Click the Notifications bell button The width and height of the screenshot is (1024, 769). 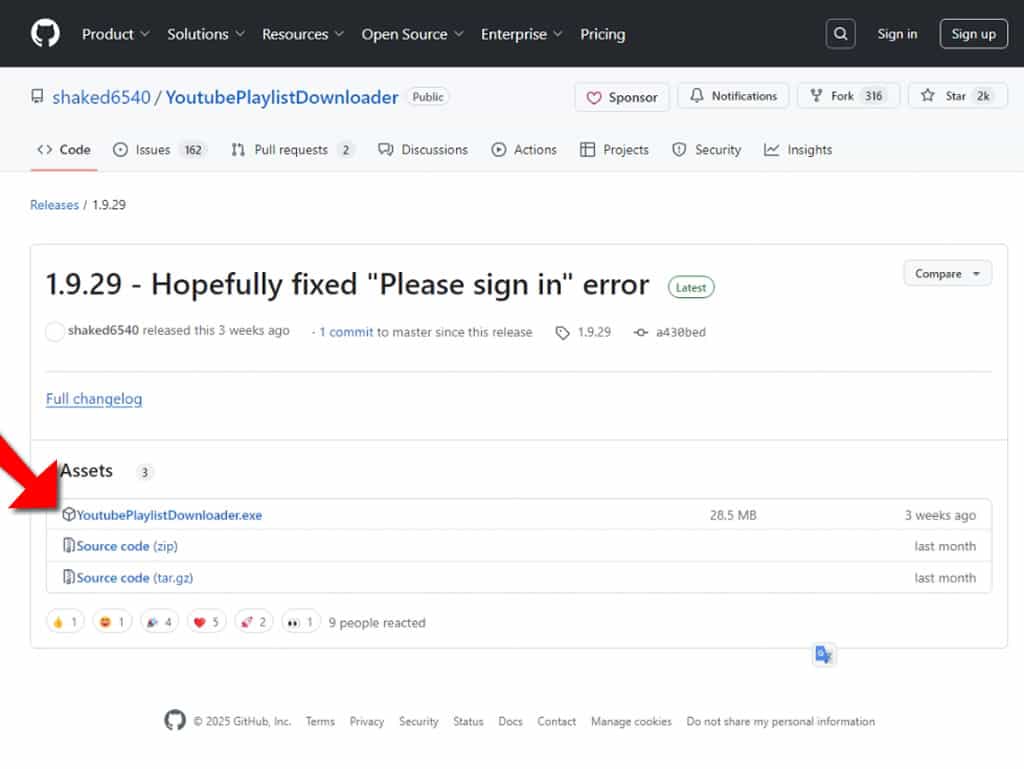[x=733, y=96]
